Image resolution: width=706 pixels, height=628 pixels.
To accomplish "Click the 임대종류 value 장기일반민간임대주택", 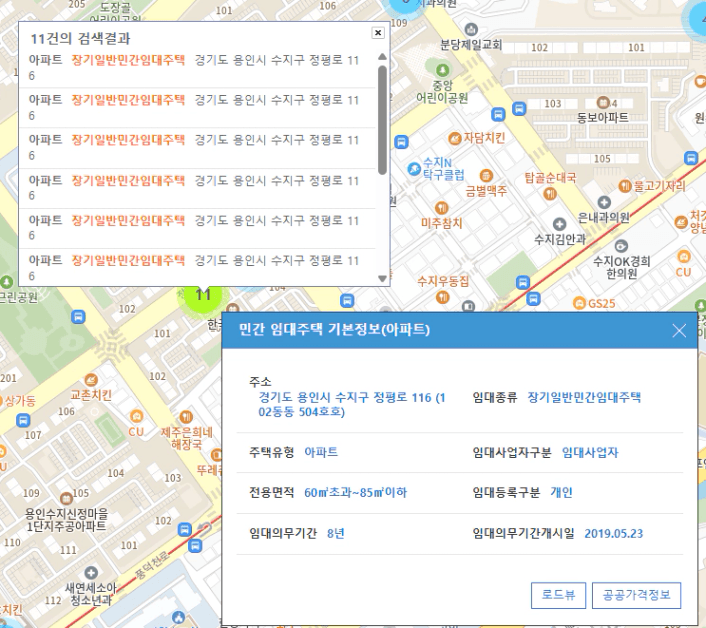I will click(x=584, y=397).
